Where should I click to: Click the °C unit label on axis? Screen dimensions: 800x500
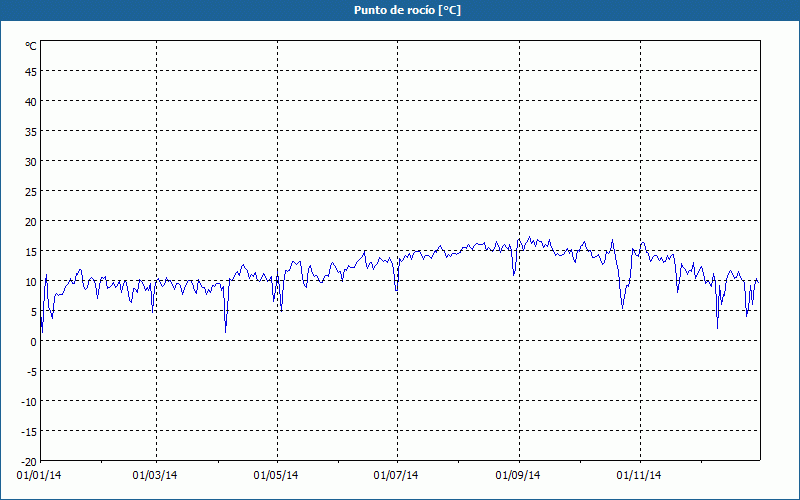point(31,46)
